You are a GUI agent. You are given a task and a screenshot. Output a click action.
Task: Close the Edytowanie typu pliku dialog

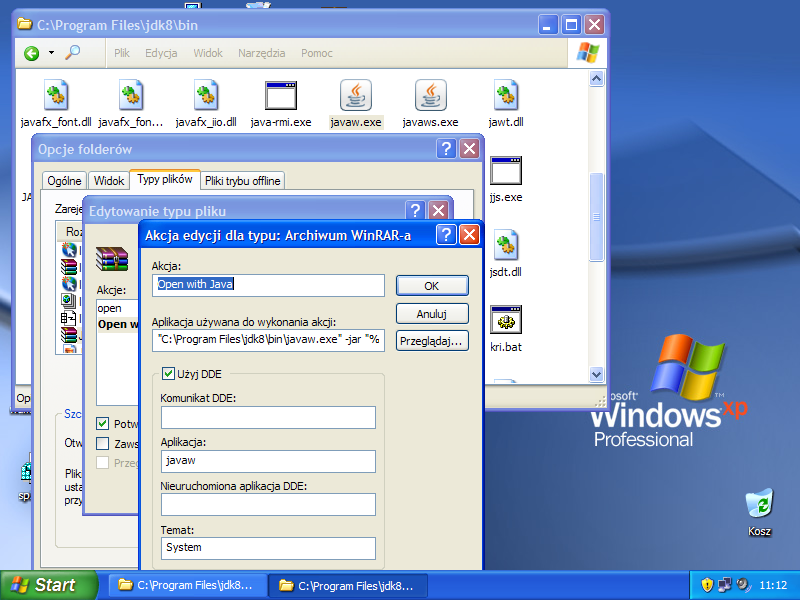pyautogui.click(x=438, y=210)
